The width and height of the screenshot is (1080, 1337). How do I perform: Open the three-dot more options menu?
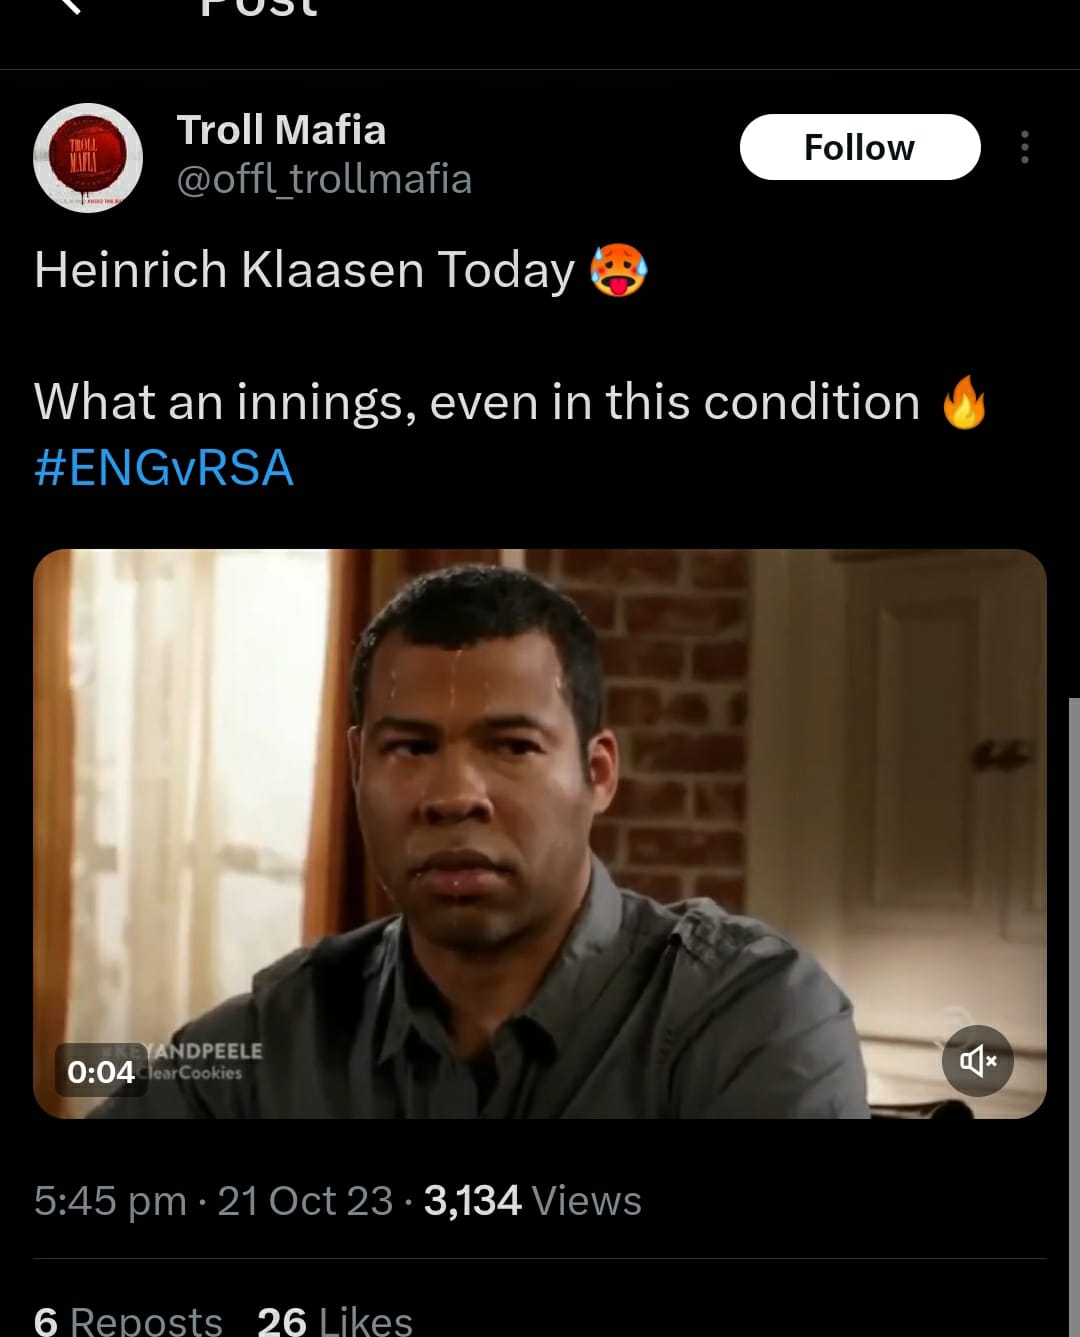click(x=1024, y=147)
